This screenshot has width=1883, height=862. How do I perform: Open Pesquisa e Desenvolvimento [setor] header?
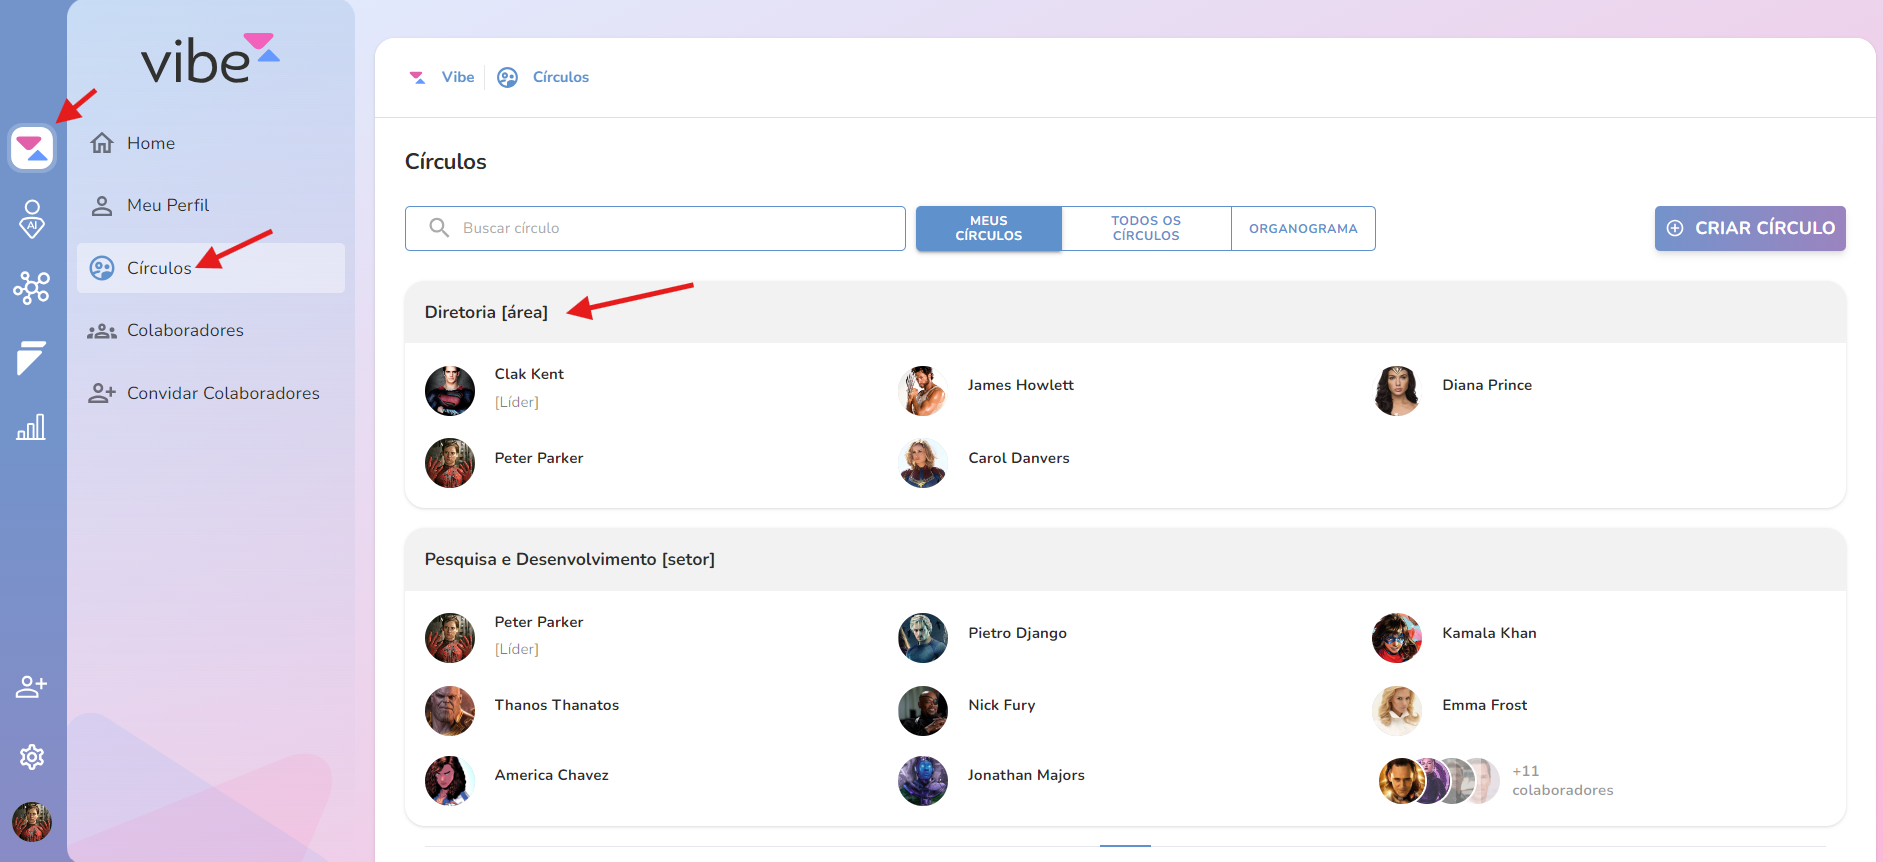(x=1125, y=559)
